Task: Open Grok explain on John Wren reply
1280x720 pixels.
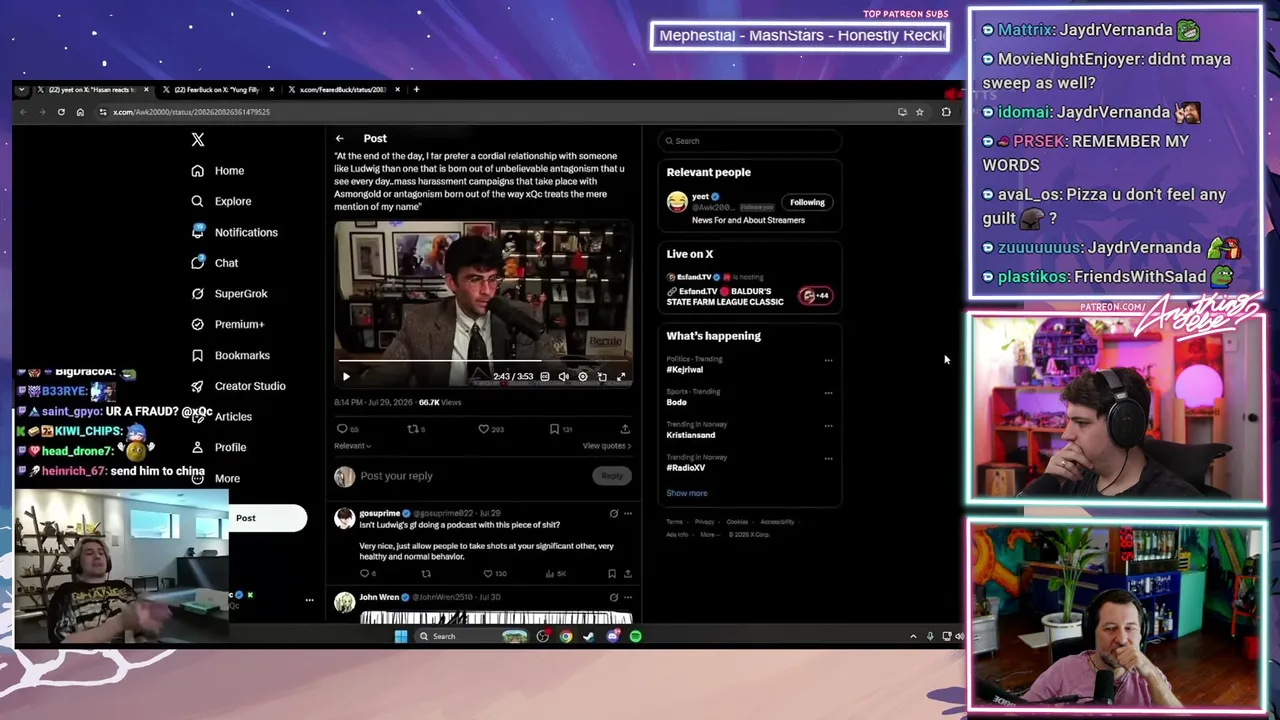Action: (614, 597)
